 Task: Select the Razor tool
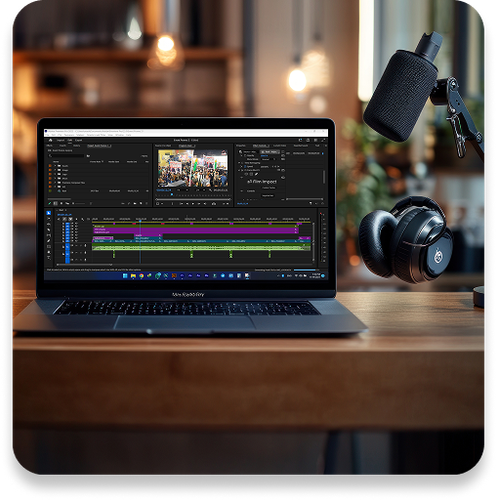coord(49,230)
